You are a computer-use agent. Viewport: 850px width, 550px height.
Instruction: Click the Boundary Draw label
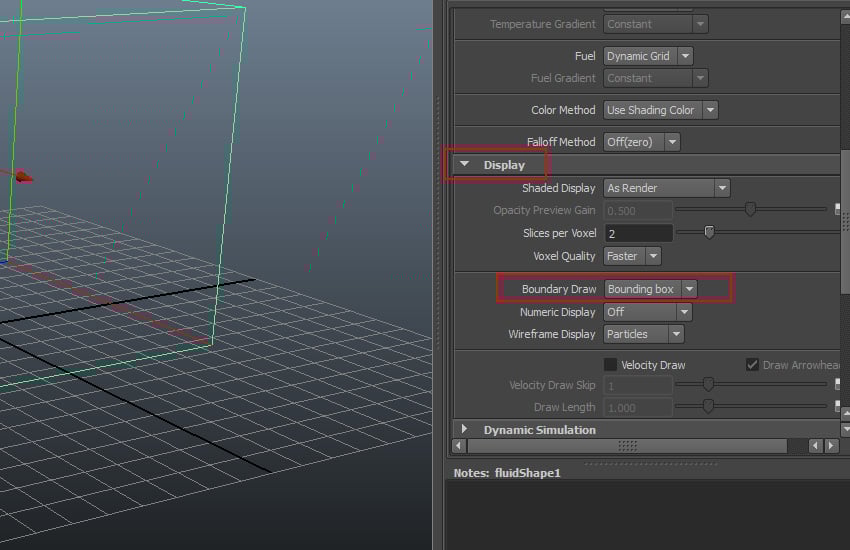[559, 289]
